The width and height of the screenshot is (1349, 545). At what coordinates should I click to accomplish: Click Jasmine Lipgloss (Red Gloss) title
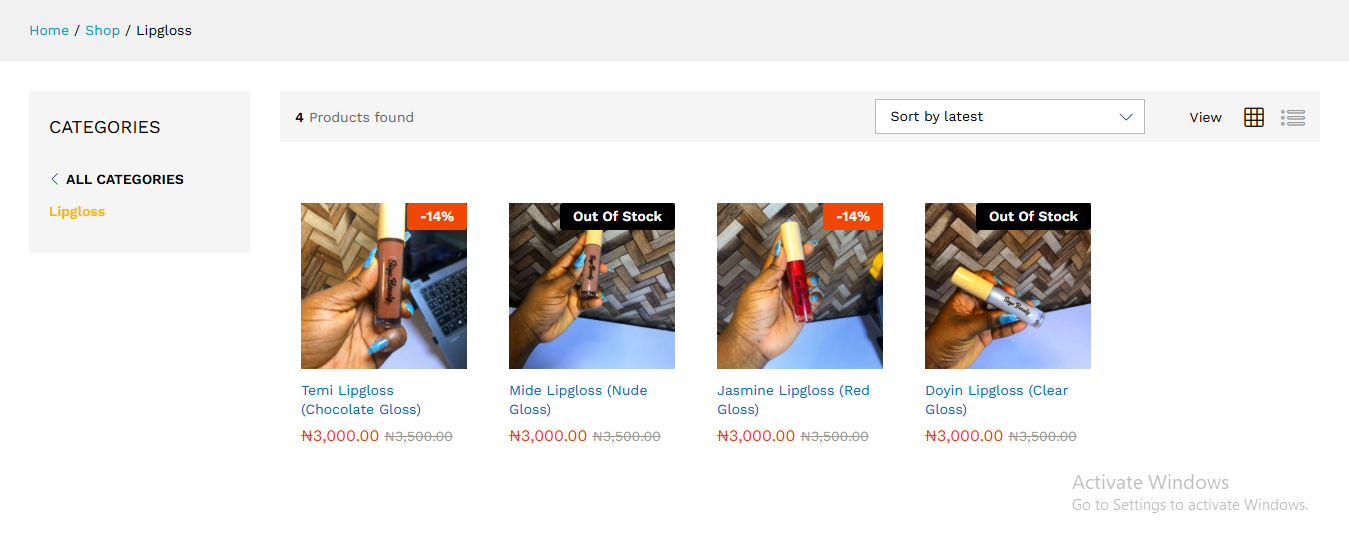click(x=793, y=400)
